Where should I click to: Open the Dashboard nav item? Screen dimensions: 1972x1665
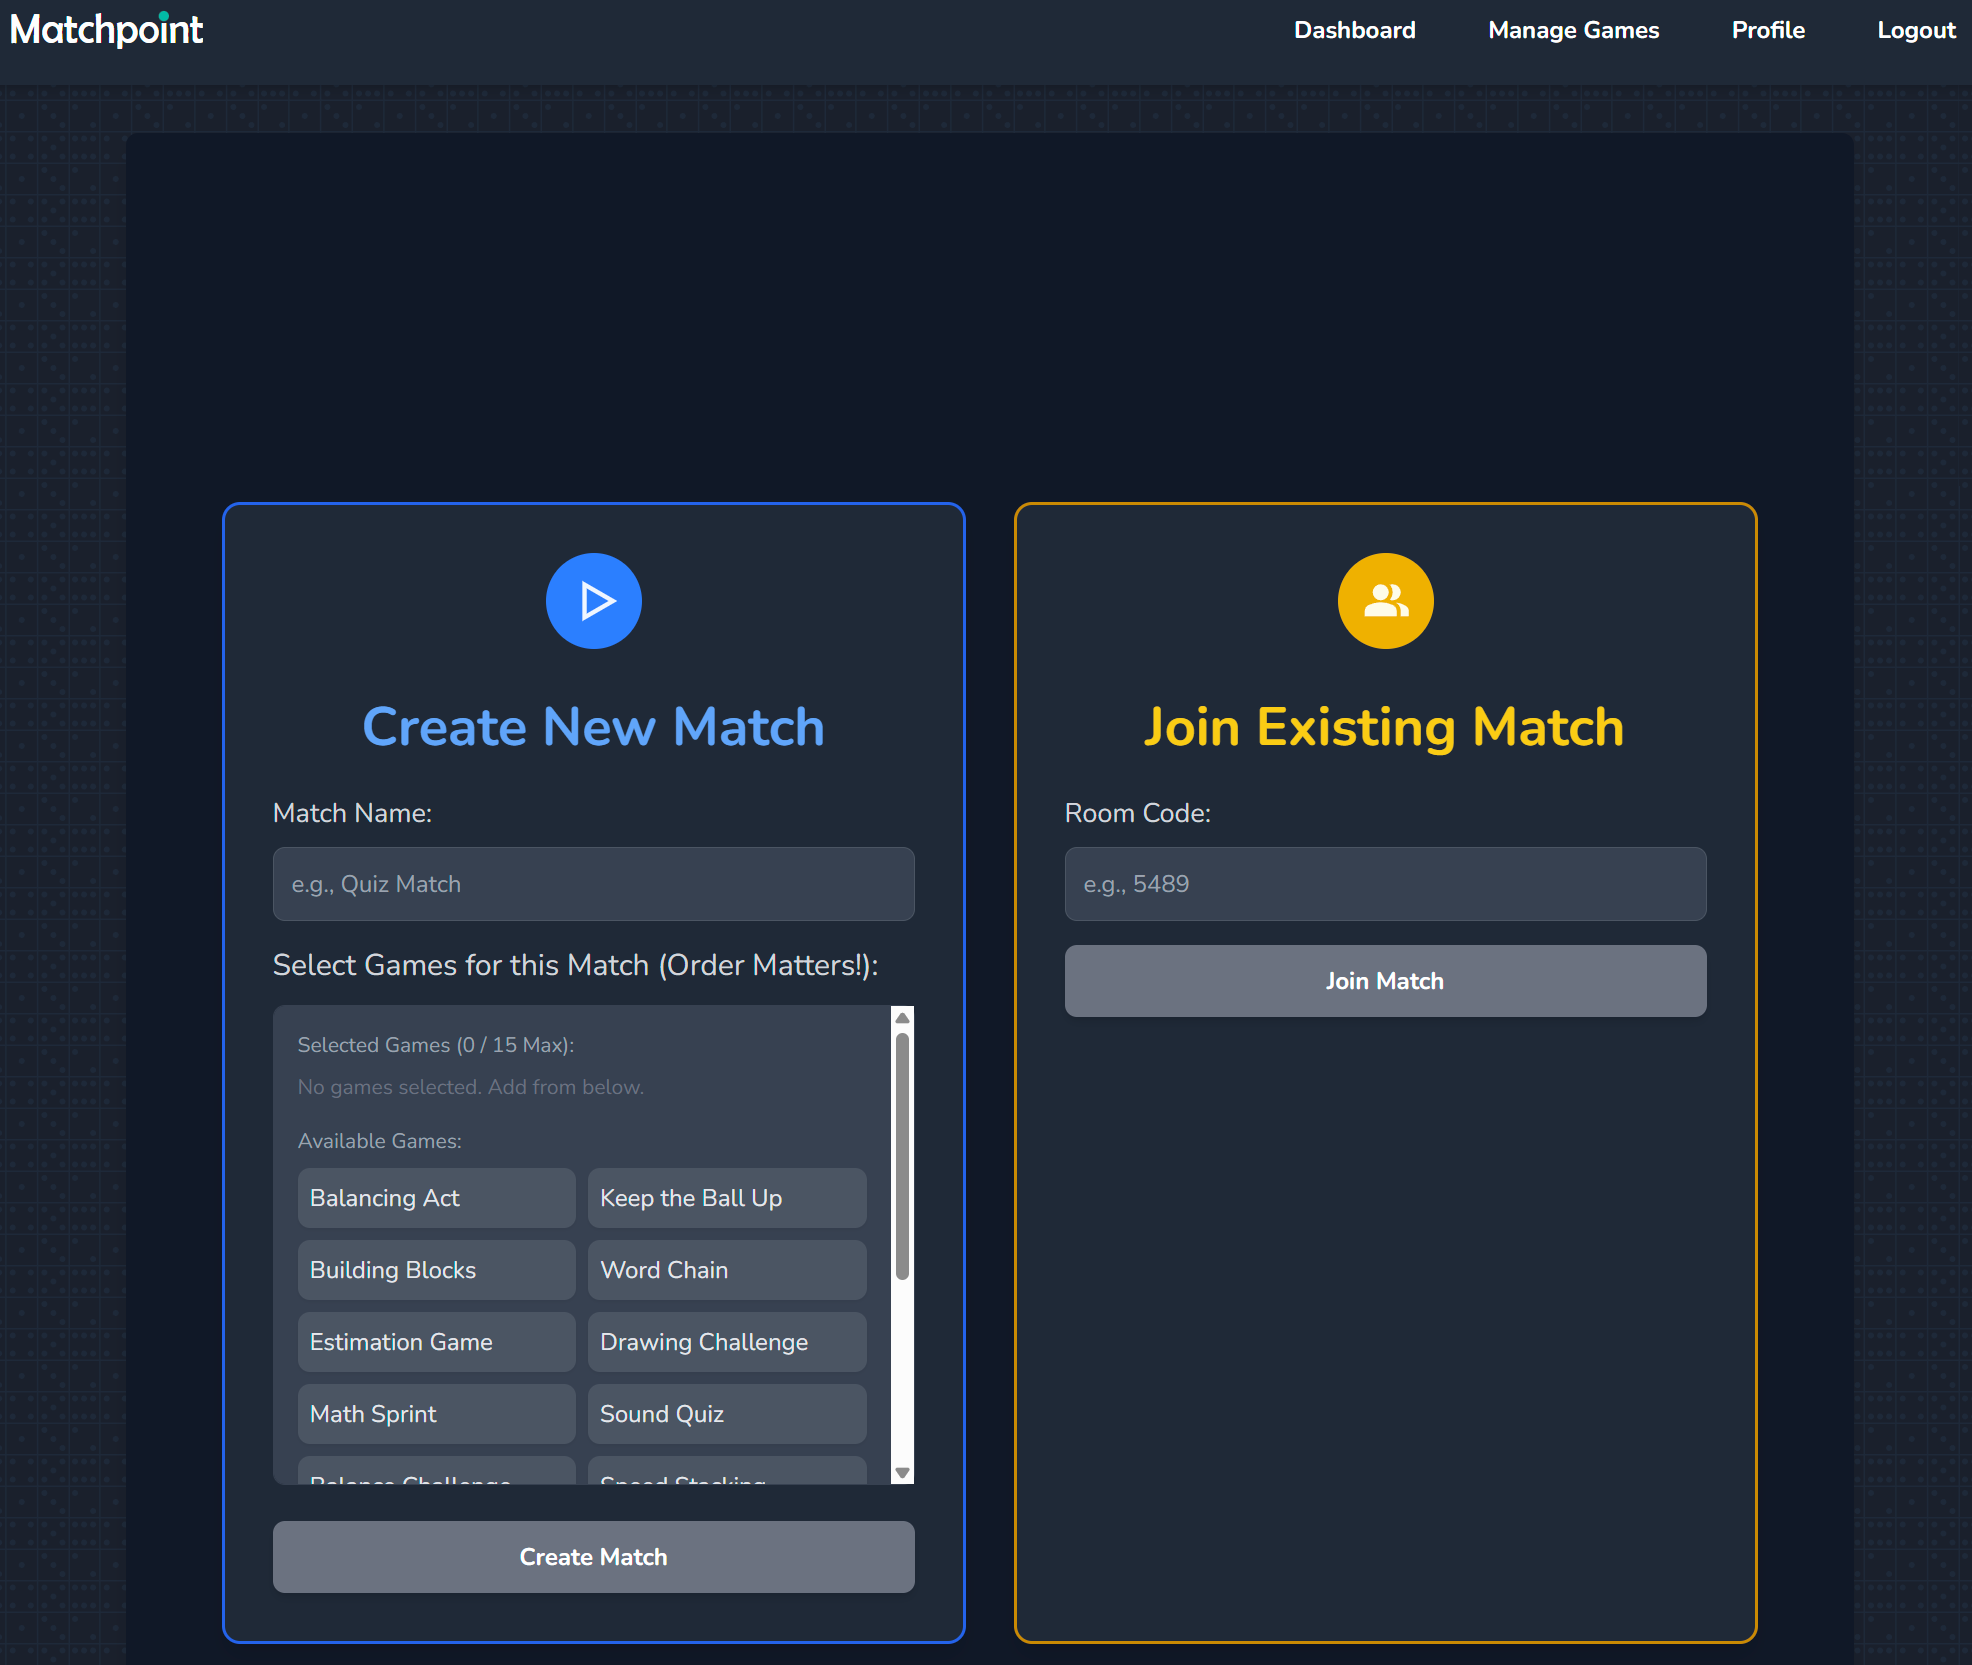(1354, 30)
